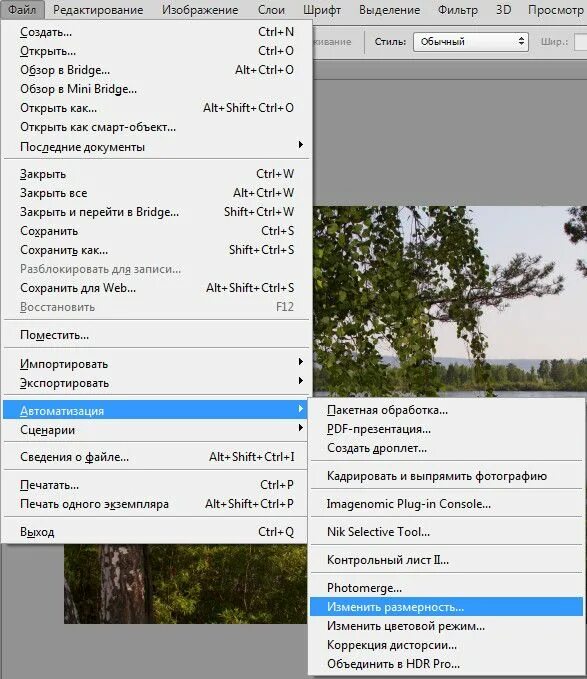
Task: Choose Открыть... menu item
Action: 157,51
